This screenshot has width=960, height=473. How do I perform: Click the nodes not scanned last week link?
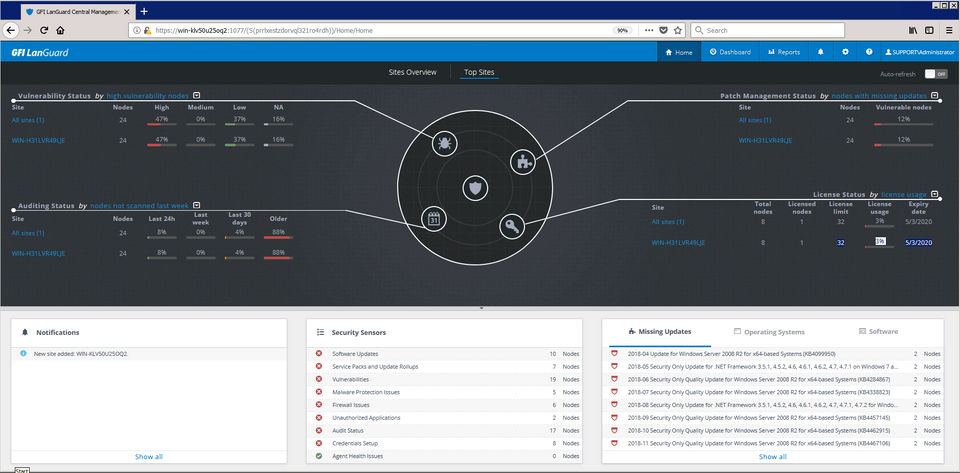(140, 206)
